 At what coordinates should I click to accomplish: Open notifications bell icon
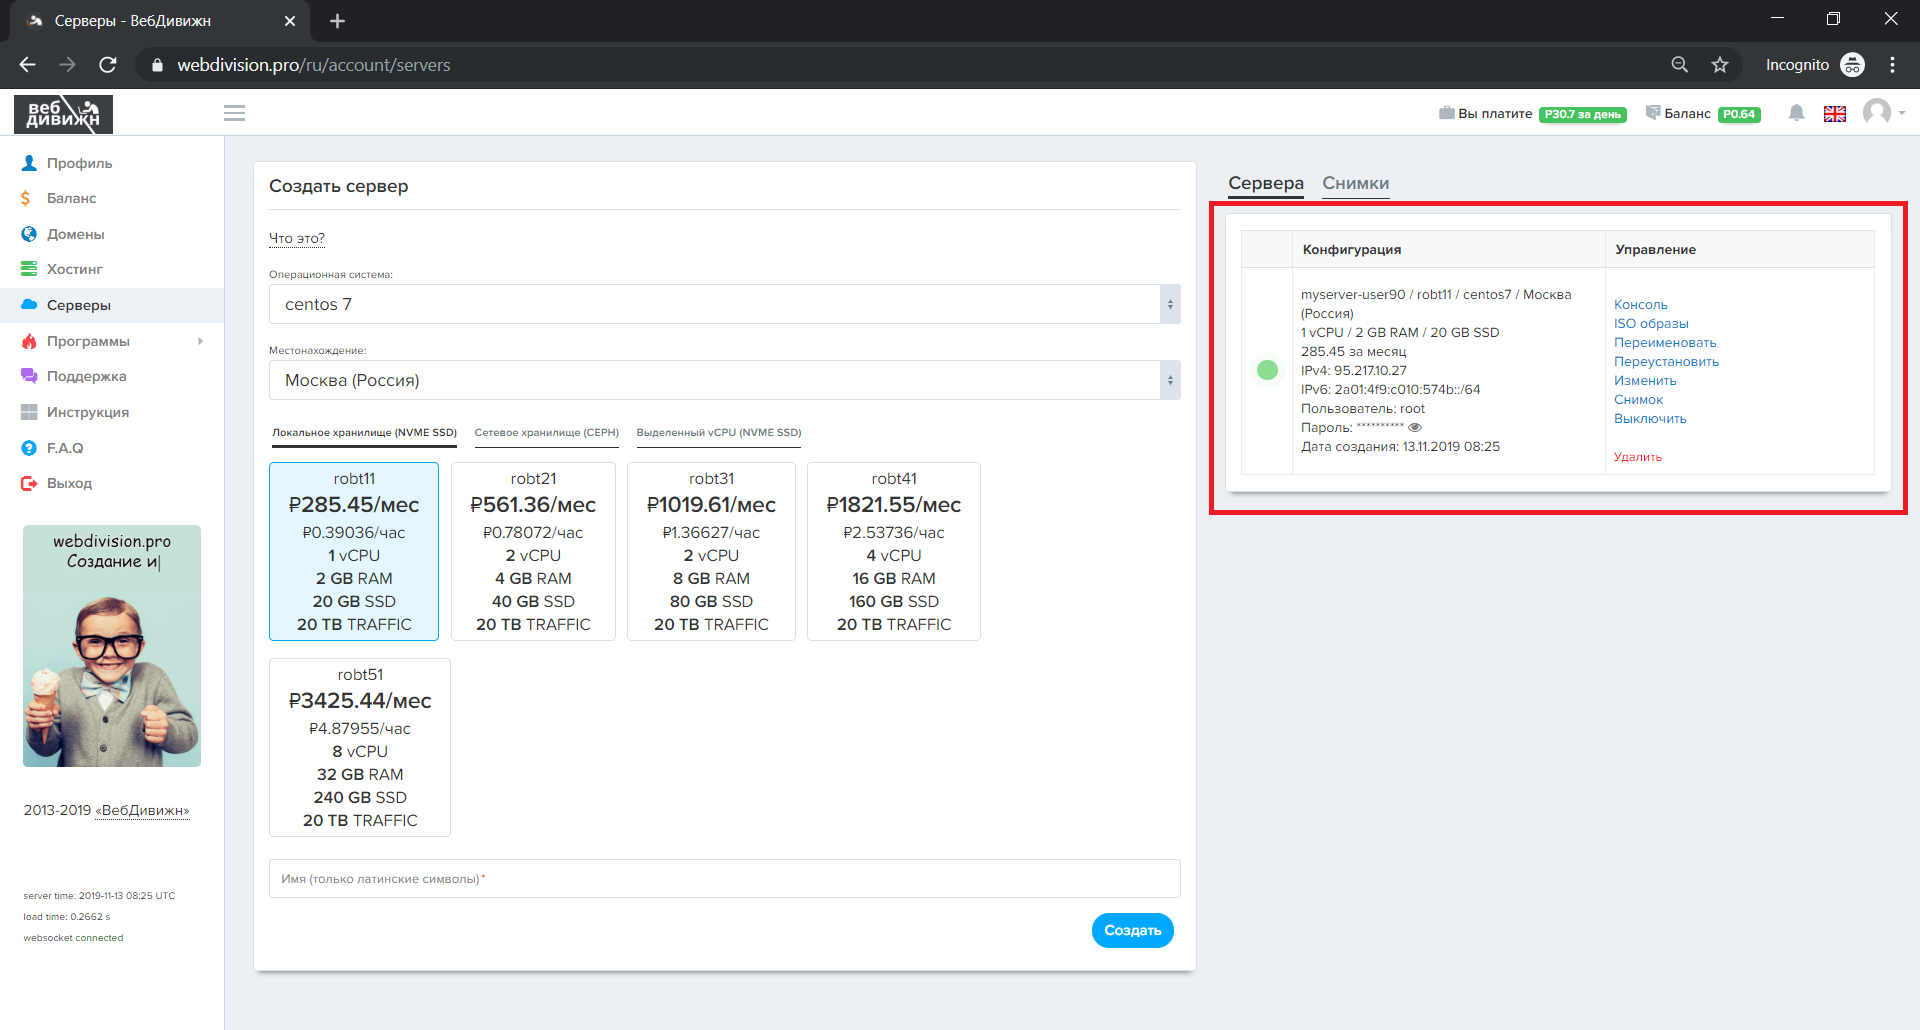[x=1796, y=113]
